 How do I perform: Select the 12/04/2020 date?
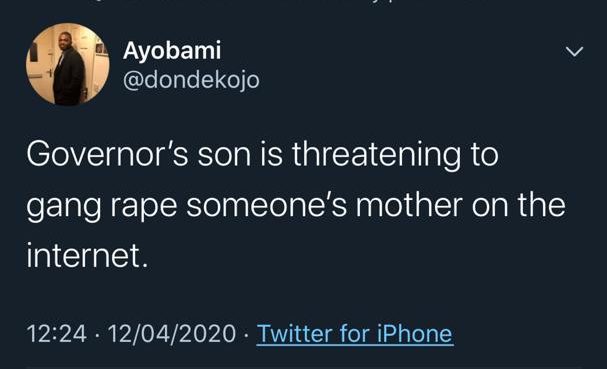click(x=172, y=334)
